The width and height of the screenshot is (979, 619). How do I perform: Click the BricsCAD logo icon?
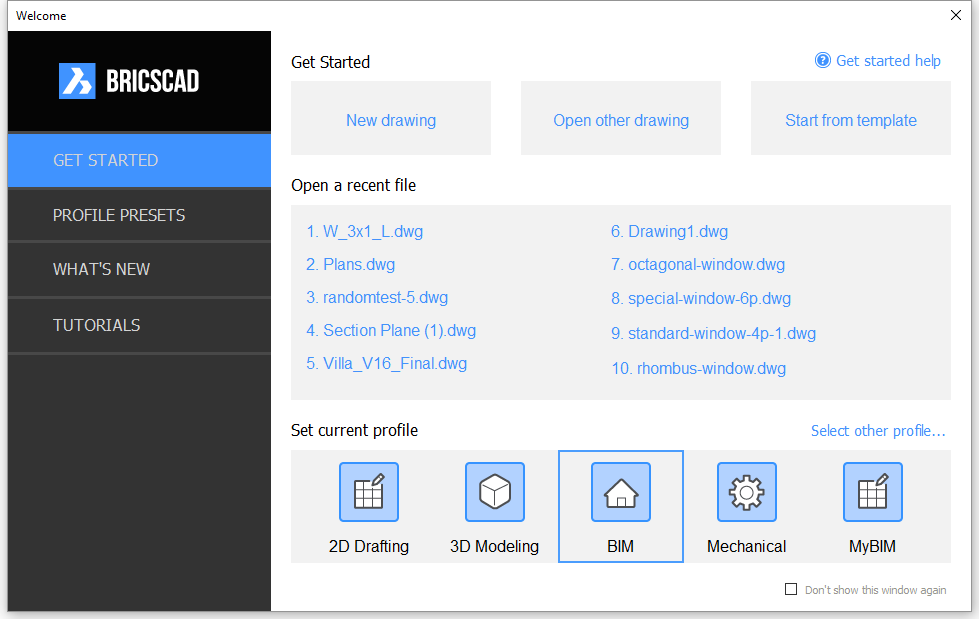[77, 81]
